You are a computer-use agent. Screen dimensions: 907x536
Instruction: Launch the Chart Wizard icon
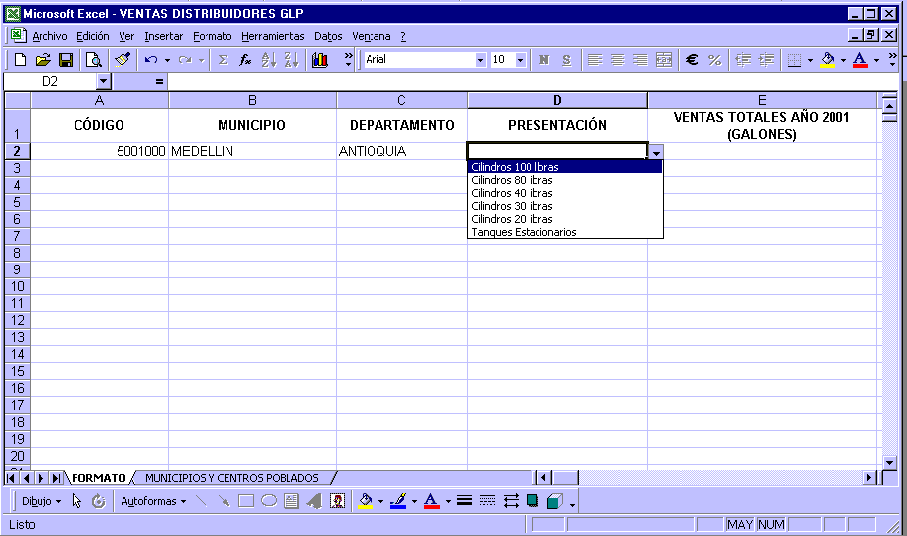pyautogui.click(x=320, y=60)
